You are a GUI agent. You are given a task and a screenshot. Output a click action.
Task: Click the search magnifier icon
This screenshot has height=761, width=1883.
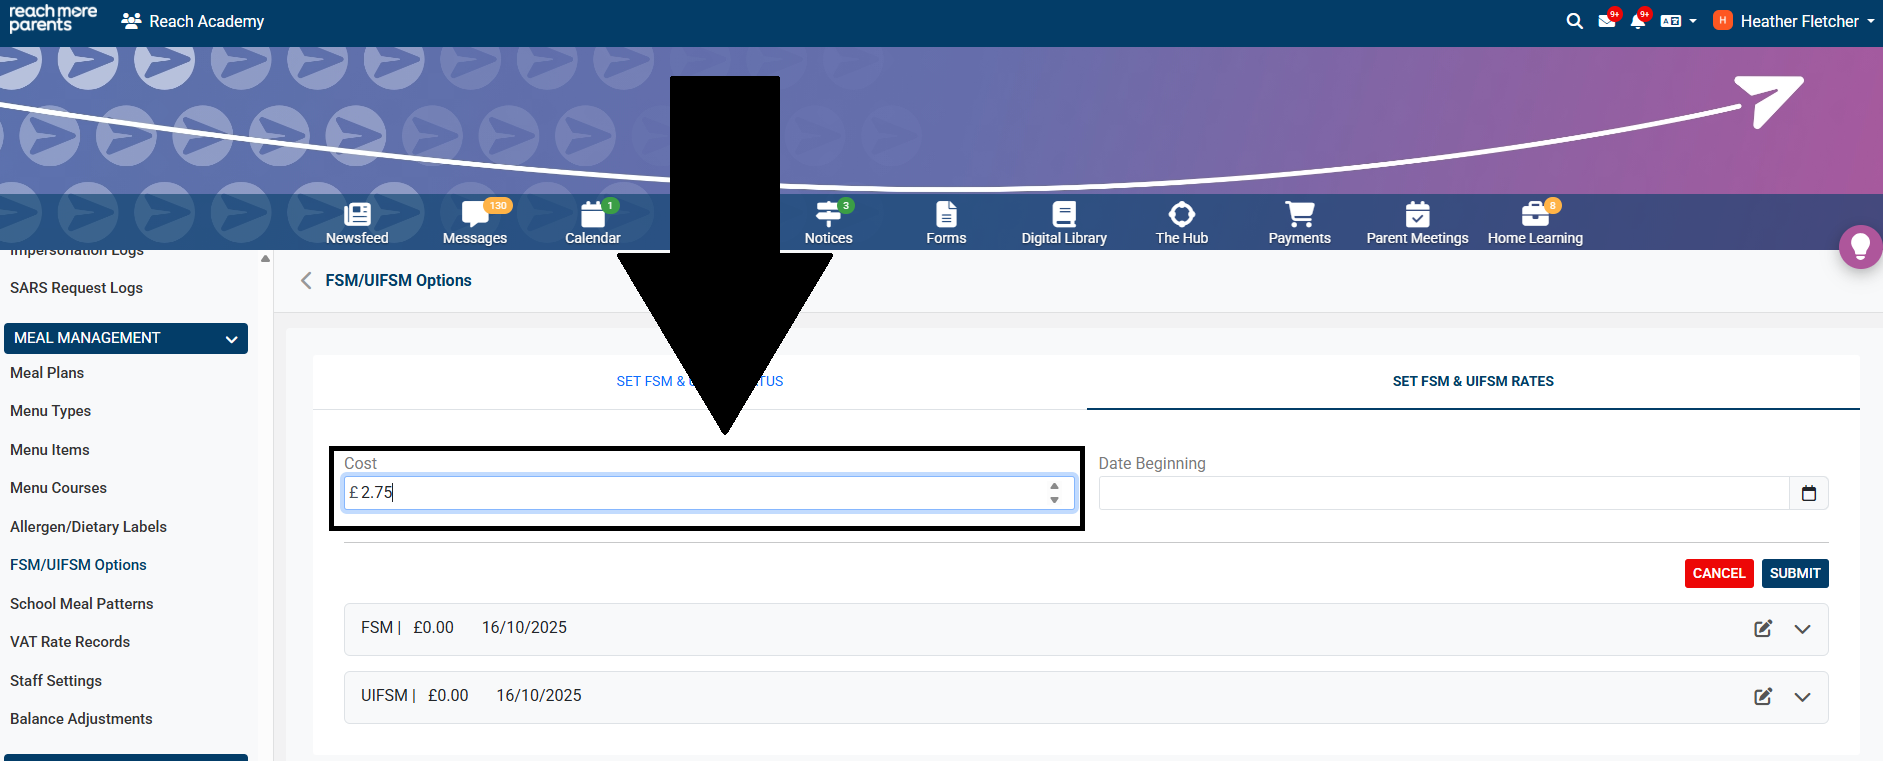(1574, 21)
